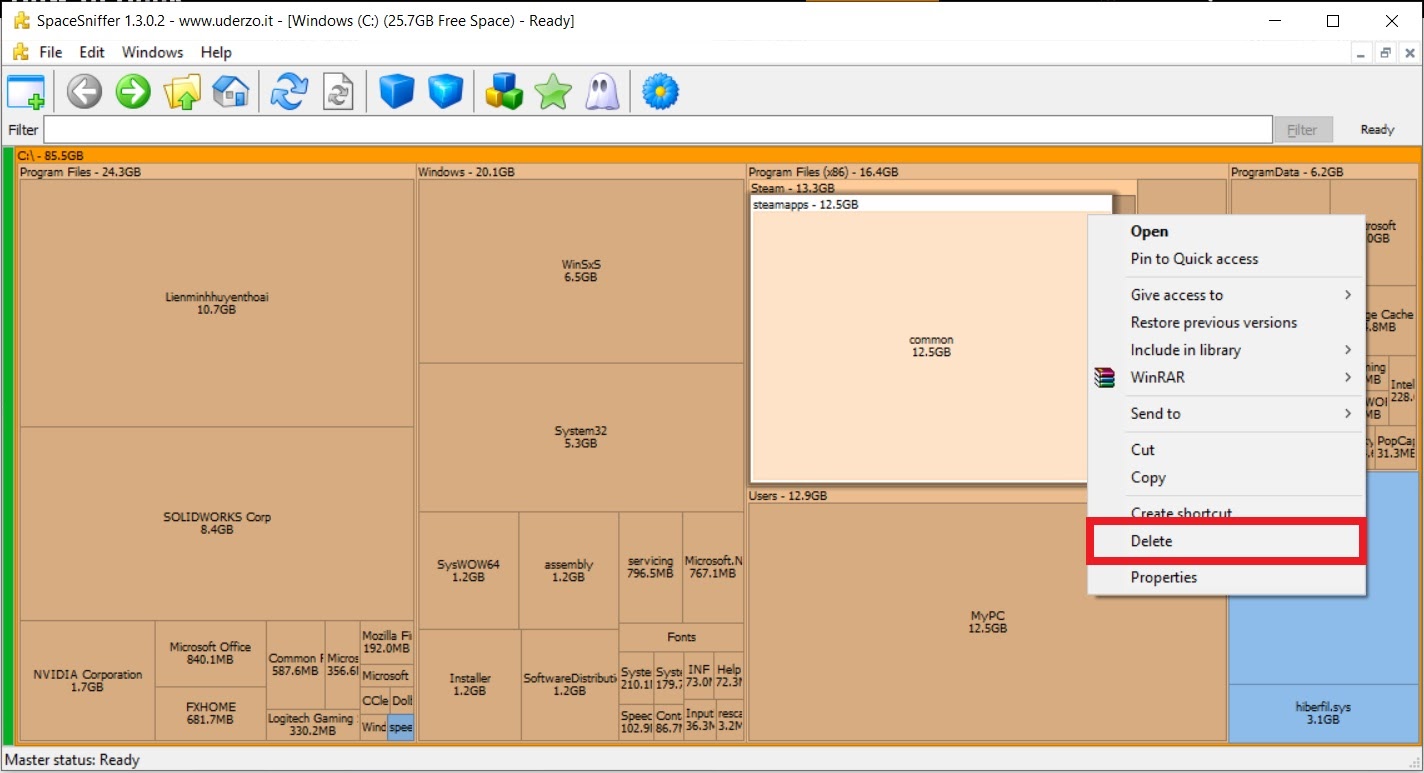Select the servicing 796.5MB block
Screen dimensions: 1424x773
(650, 567)
